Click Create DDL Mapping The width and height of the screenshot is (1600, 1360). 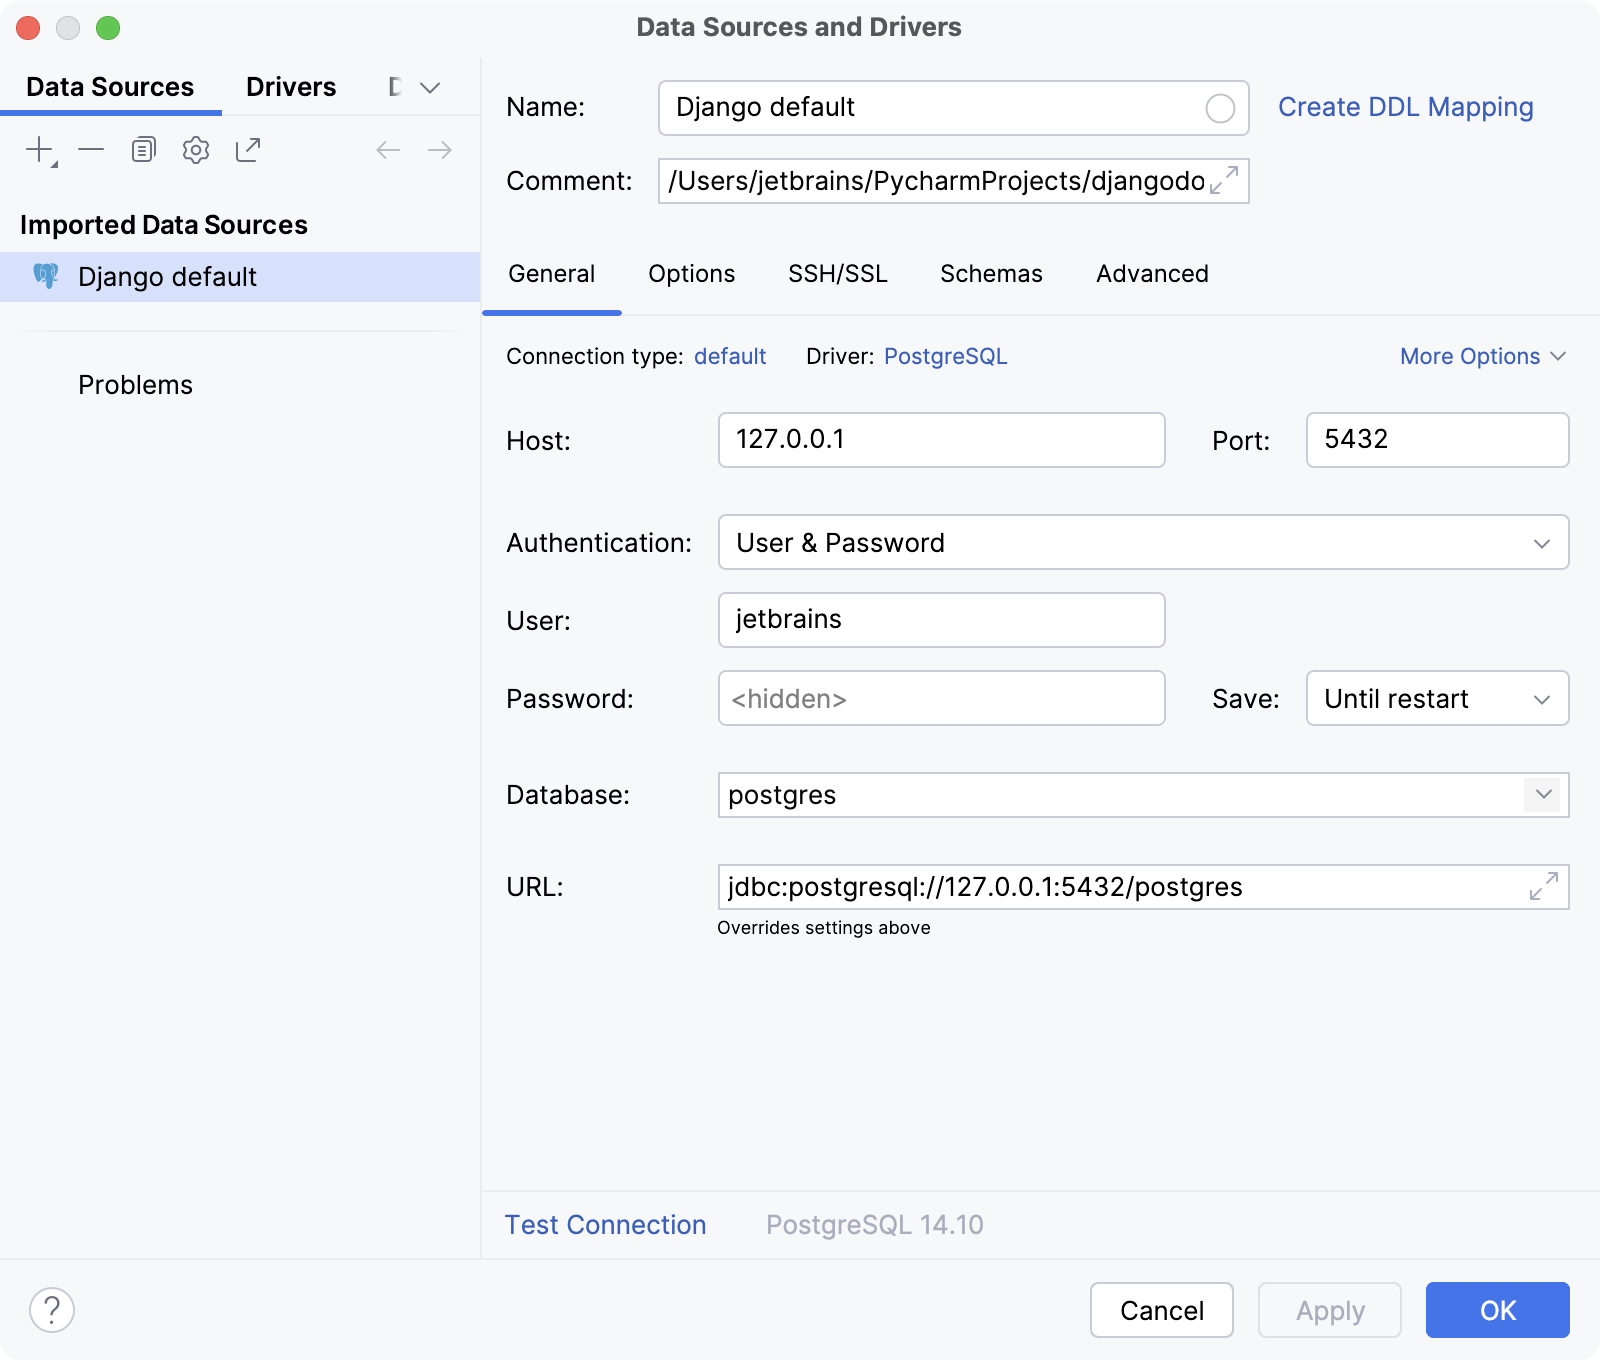[x=1405, y=106]
